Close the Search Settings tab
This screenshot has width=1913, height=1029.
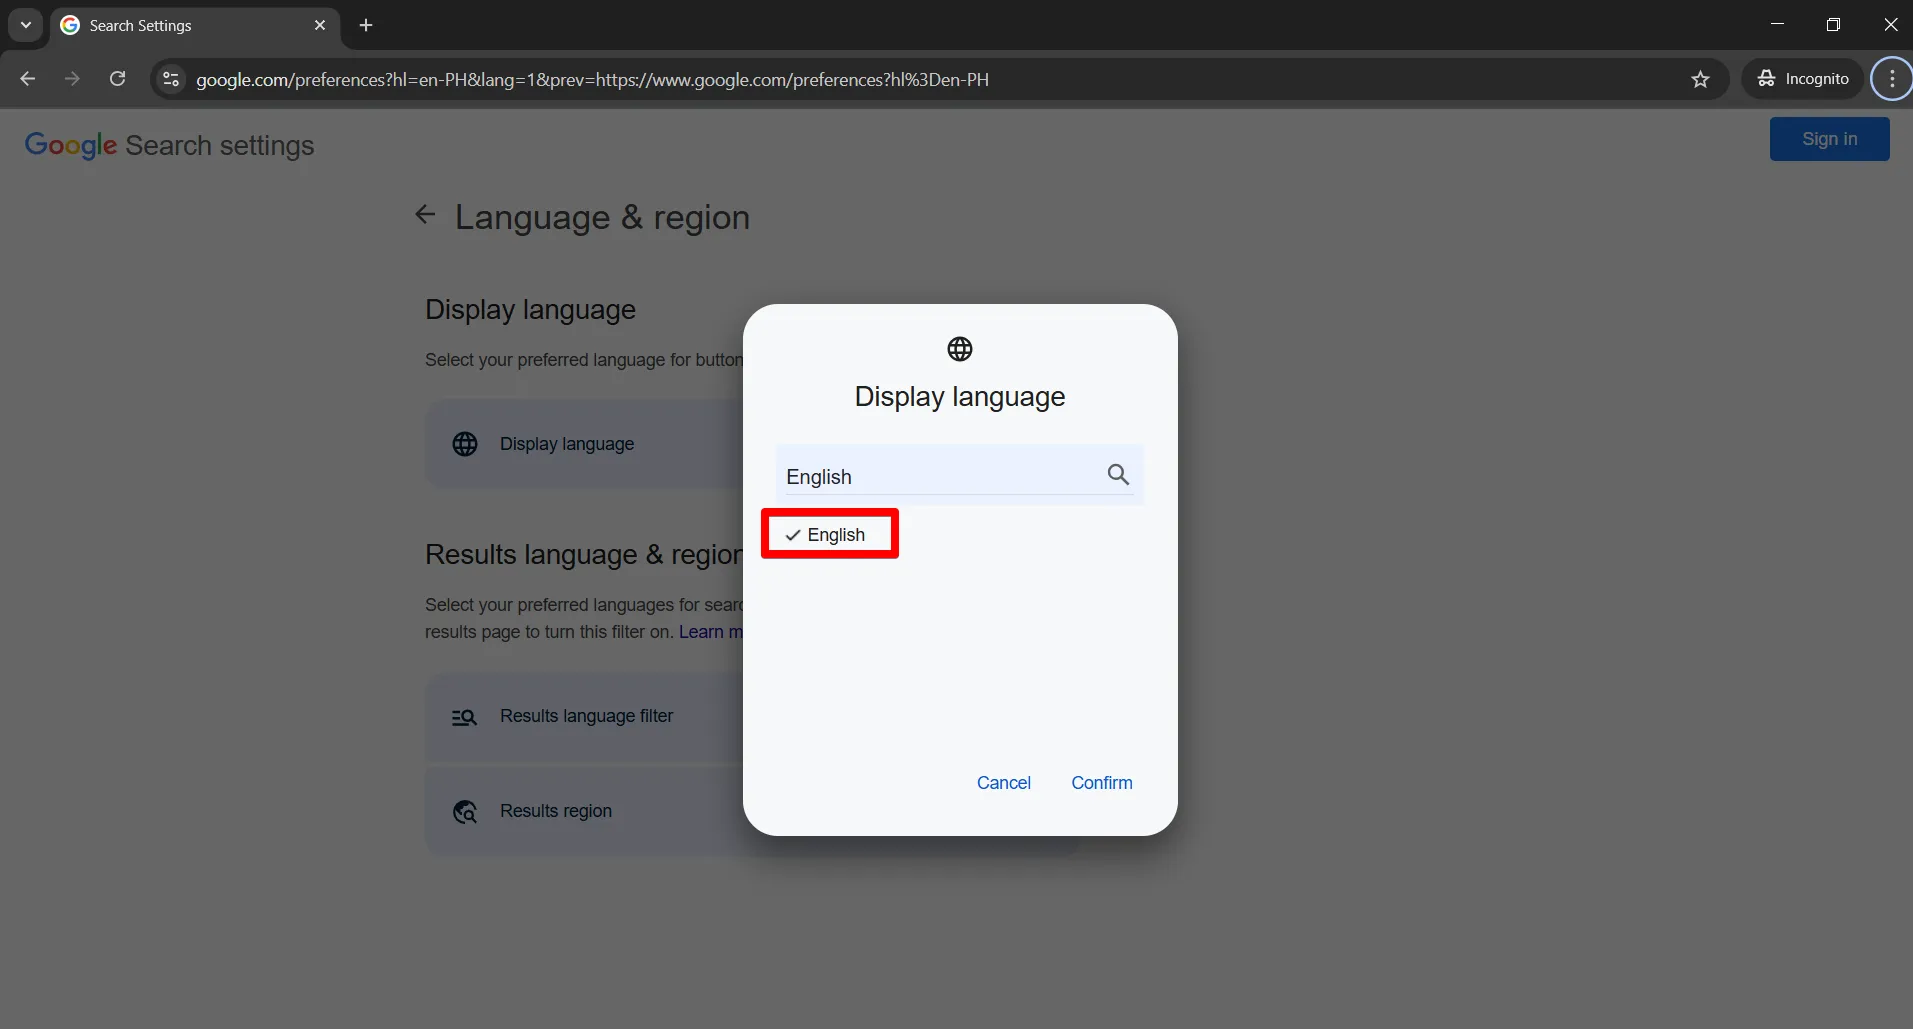tap(320, 25)
